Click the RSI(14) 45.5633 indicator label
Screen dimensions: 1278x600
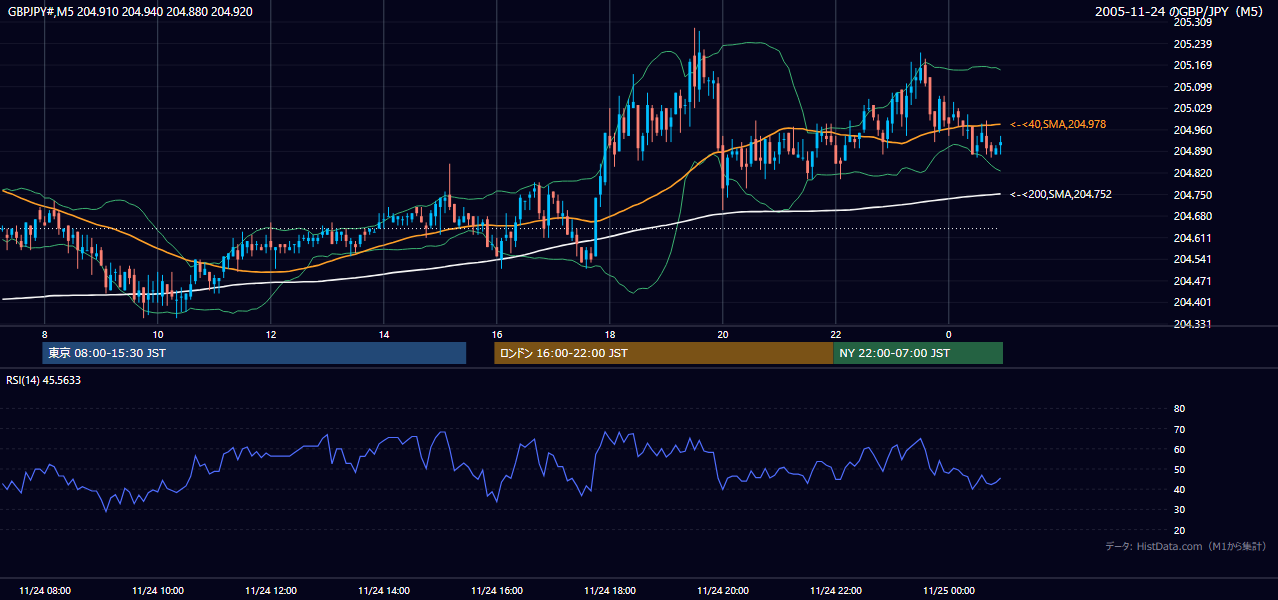click(x=44, y=380)
